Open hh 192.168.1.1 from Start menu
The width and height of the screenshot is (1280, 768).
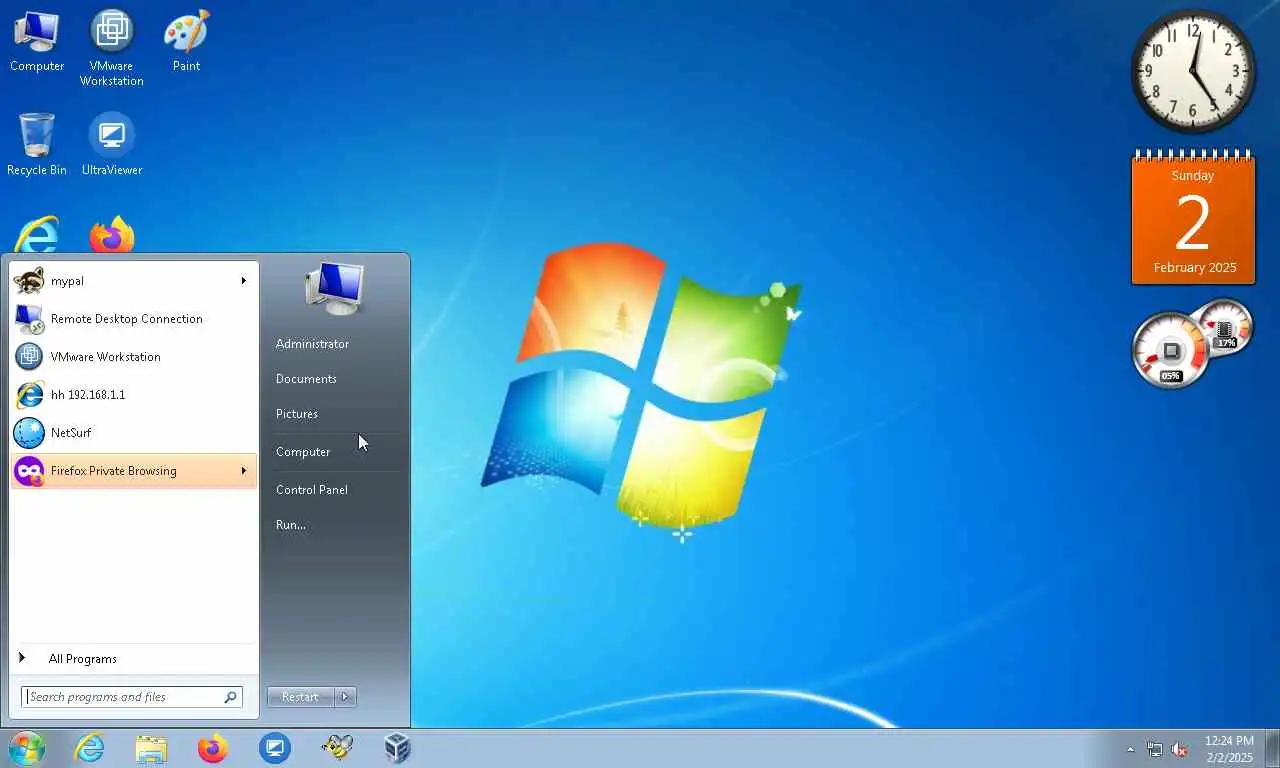tap(134, 395)
